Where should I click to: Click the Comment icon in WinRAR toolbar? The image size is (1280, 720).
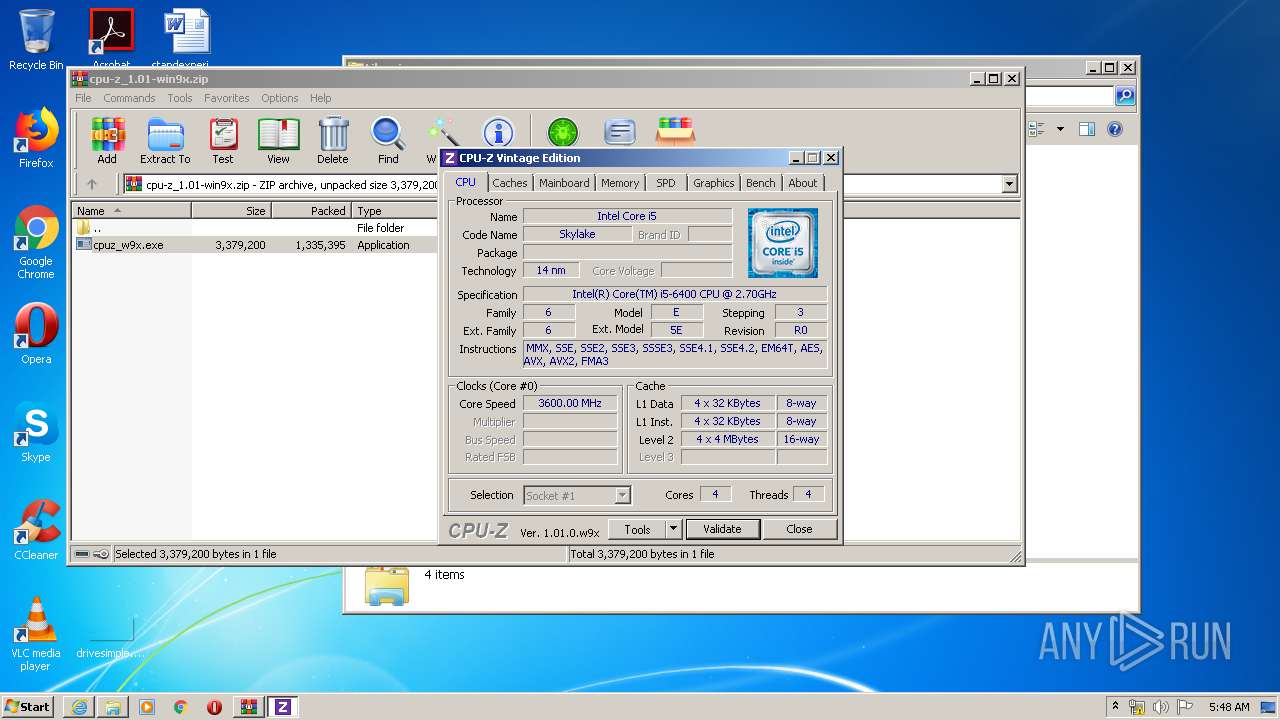pyautogui.click(x=620, y=132)
